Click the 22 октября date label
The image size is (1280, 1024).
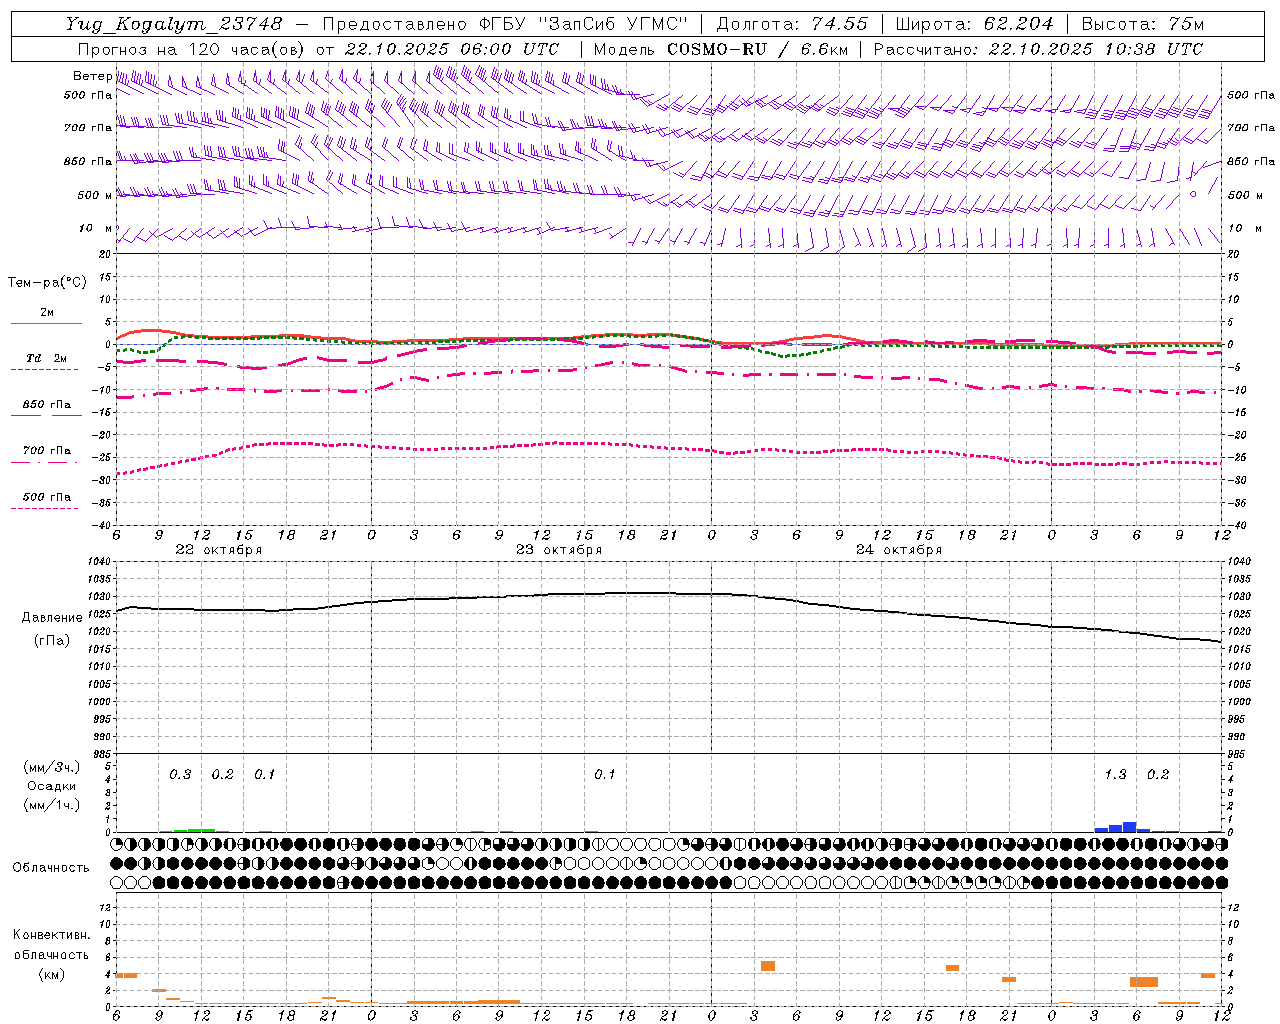point(219,550)
